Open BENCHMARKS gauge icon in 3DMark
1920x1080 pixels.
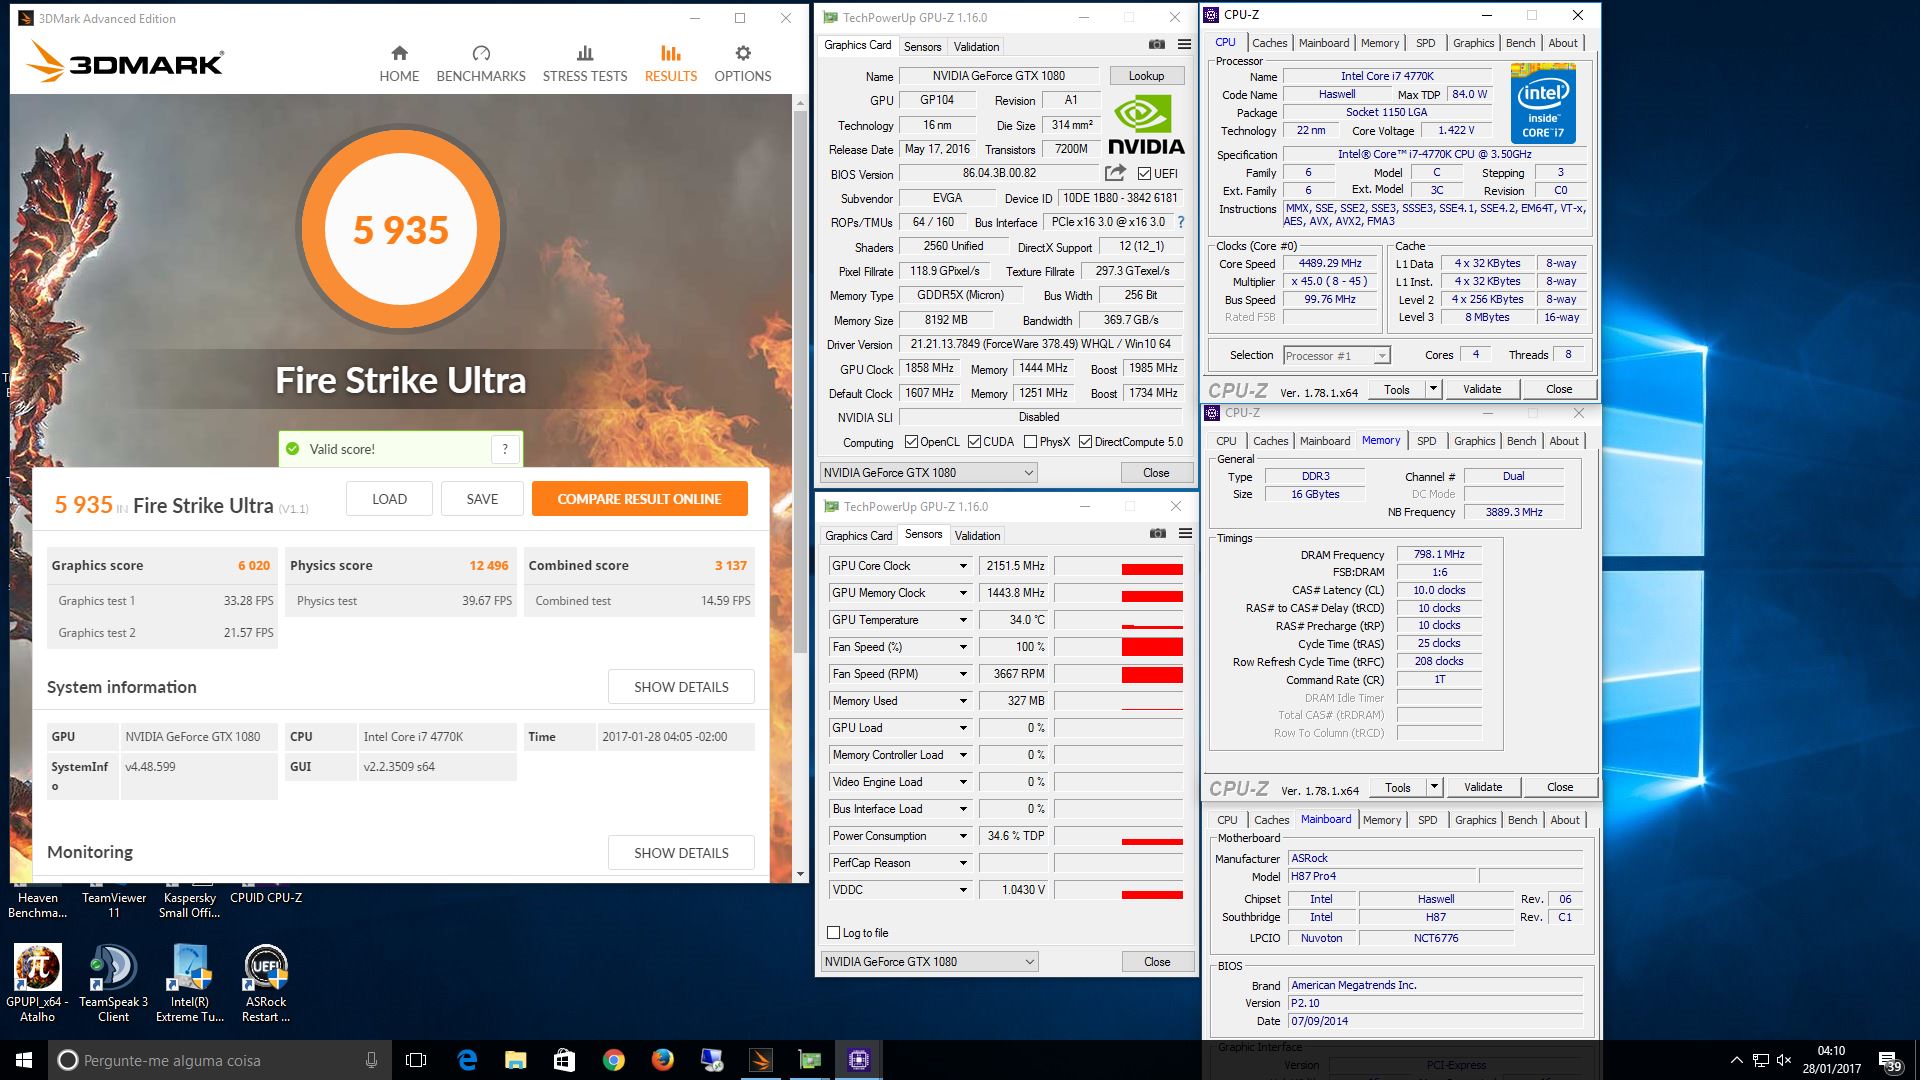481,53
